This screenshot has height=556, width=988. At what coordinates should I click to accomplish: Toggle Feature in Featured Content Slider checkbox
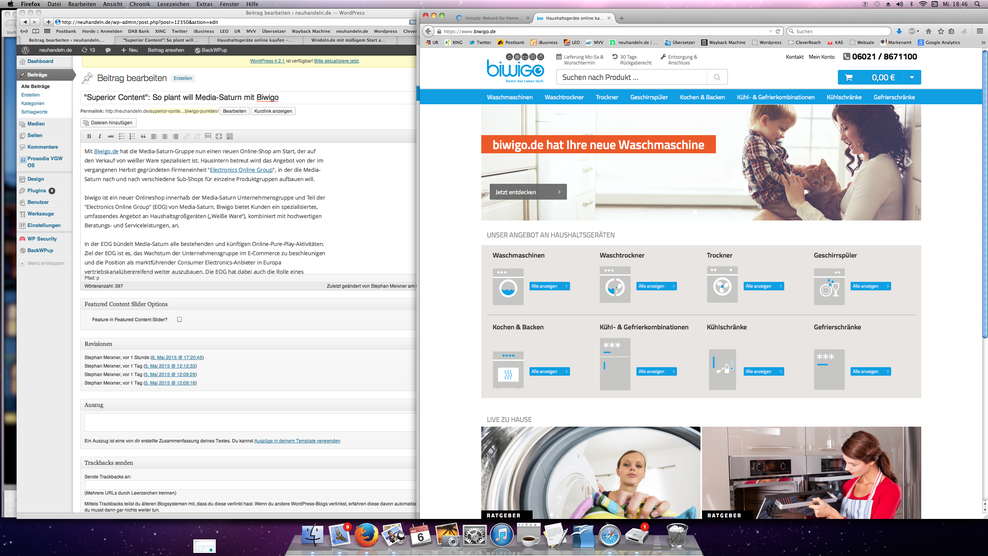point(180,320)
